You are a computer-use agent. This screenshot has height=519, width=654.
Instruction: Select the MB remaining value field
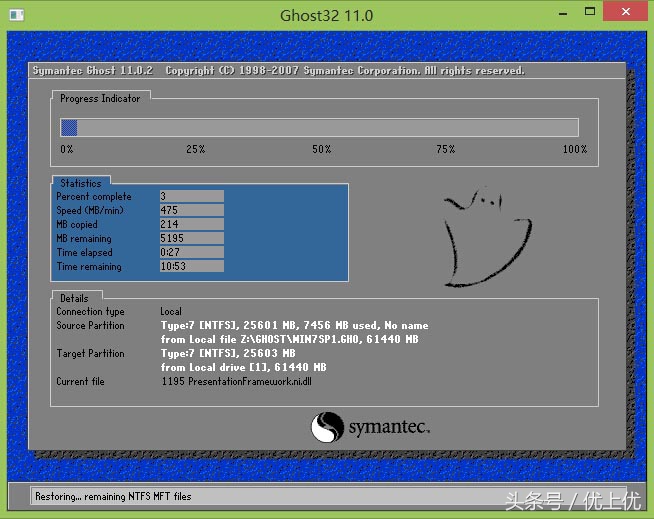click(x=191, y=239)
